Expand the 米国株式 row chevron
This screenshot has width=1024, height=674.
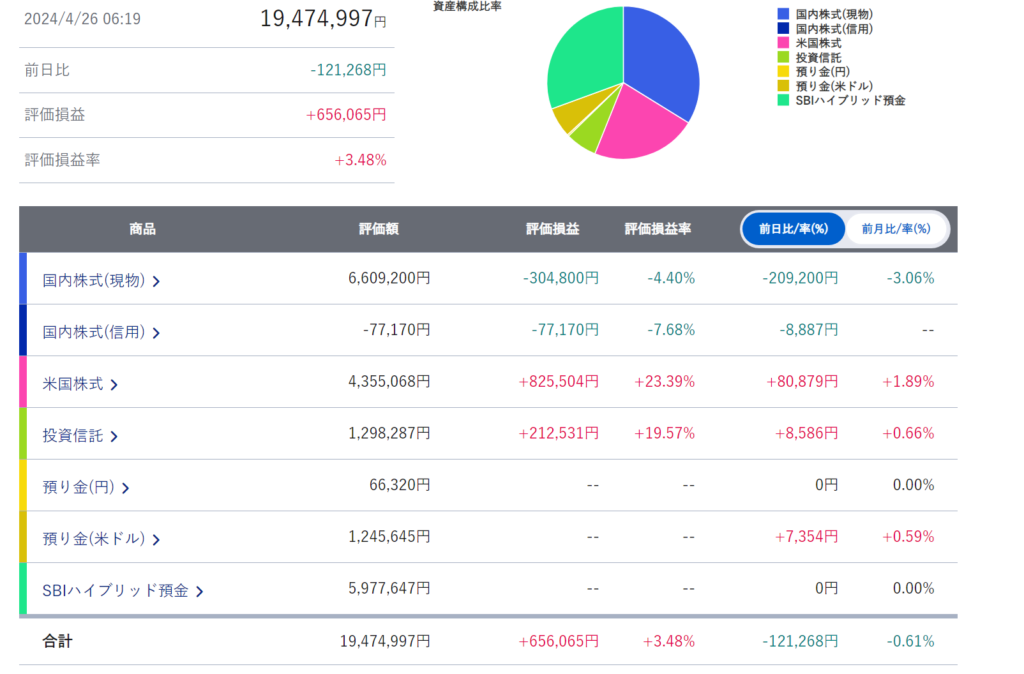(x=114, y=384)
